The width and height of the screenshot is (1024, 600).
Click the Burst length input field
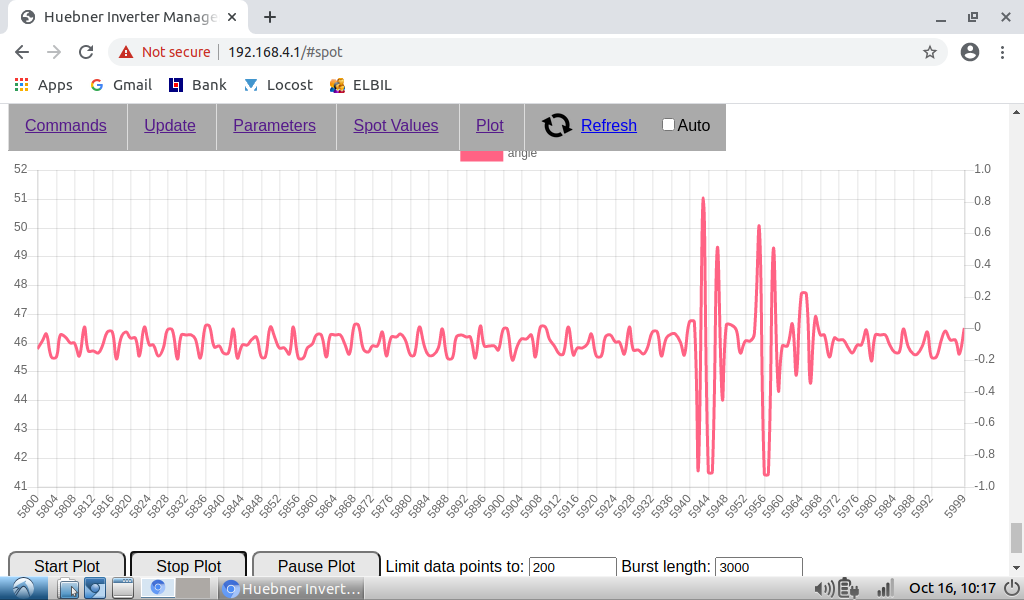[758, 567]
